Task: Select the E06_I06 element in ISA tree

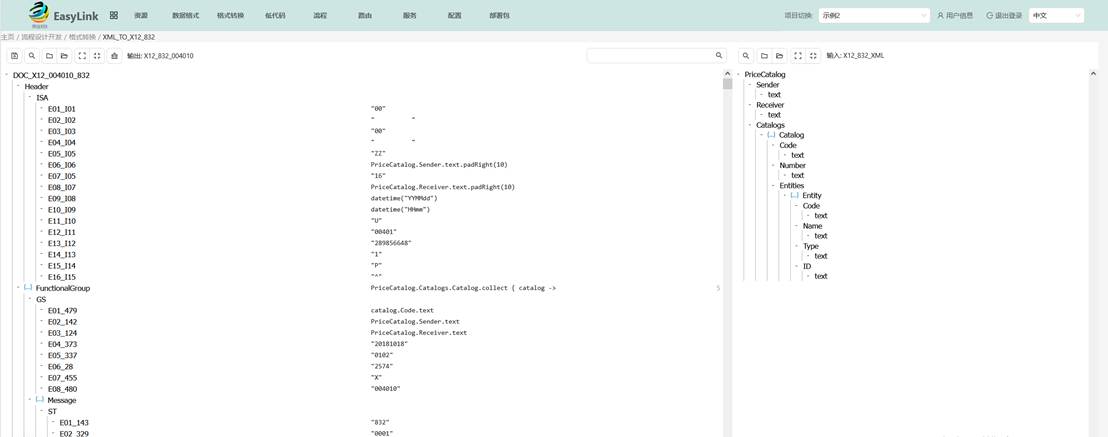Action: tap(61, 165)
